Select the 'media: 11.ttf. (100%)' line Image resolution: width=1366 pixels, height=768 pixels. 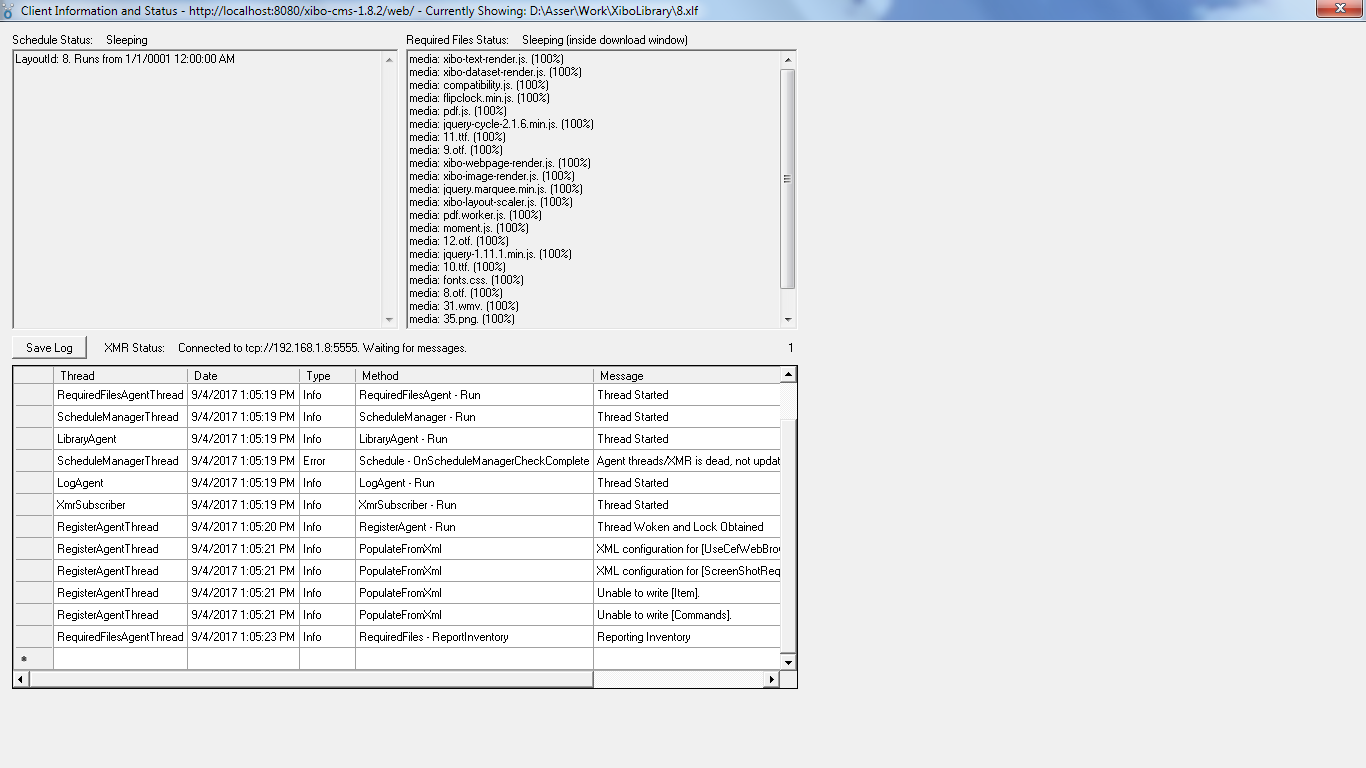(x=457, y=137)
